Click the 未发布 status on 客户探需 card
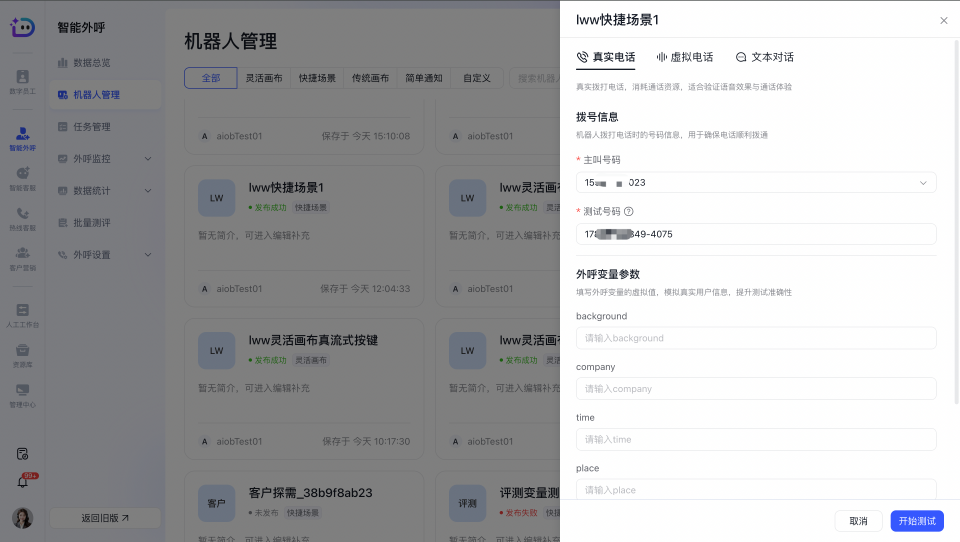Viewport: 960px width, 542px height. (x=264, y=513)
